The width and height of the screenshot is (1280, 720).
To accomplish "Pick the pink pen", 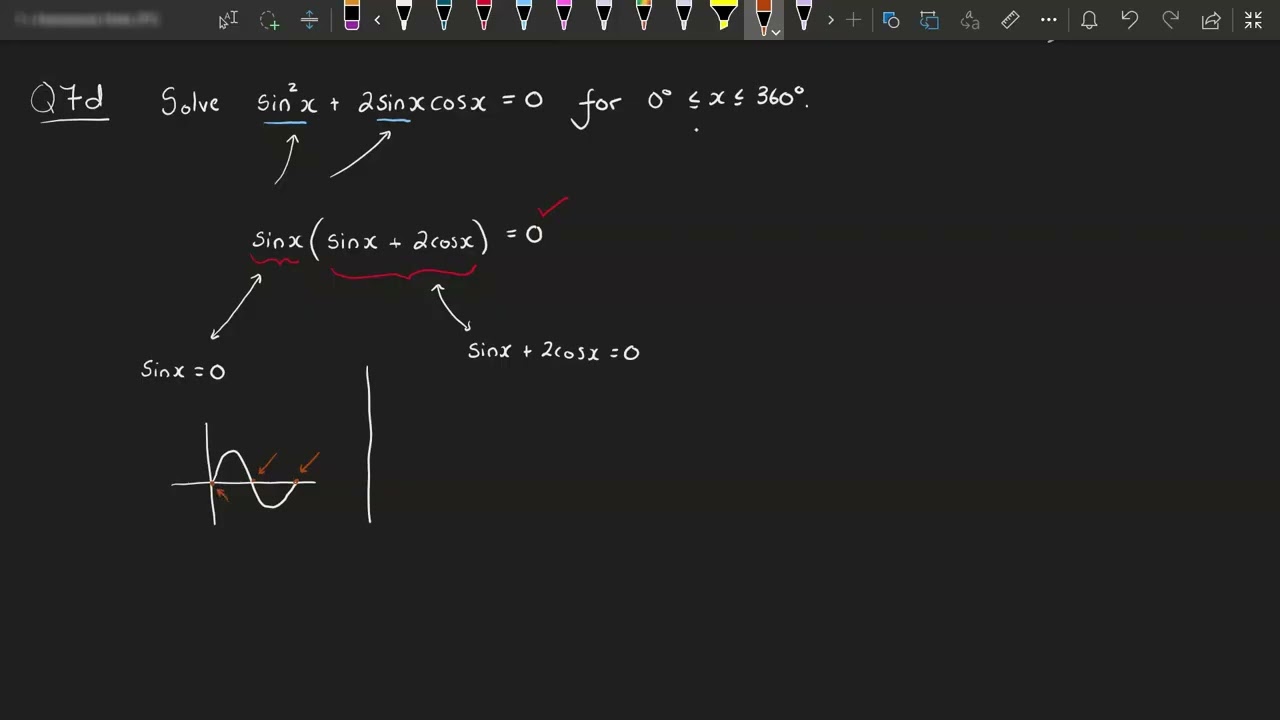I will (564, 16).
